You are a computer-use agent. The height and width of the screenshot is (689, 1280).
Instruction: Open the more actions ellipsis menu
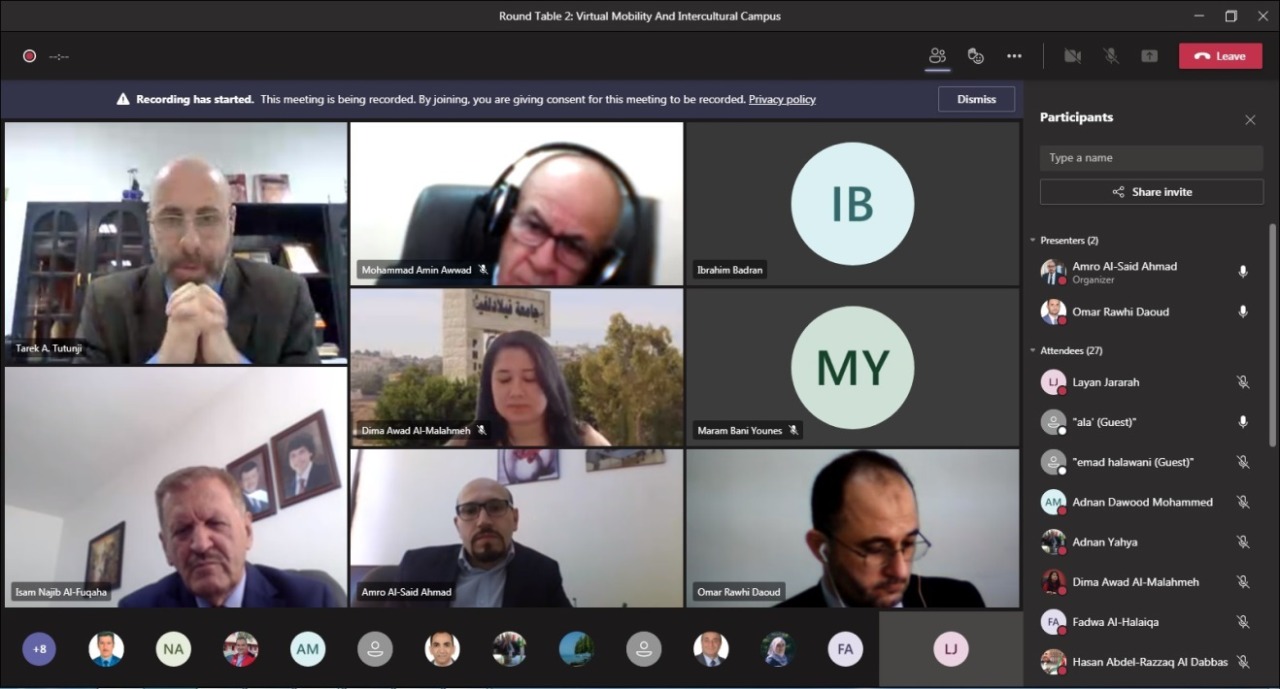1014,56
